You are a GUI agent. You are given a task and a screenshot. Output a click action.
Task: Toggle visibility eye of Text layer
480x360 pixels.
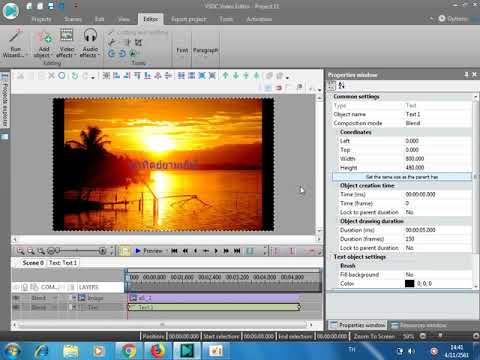[x=16, y=307]
